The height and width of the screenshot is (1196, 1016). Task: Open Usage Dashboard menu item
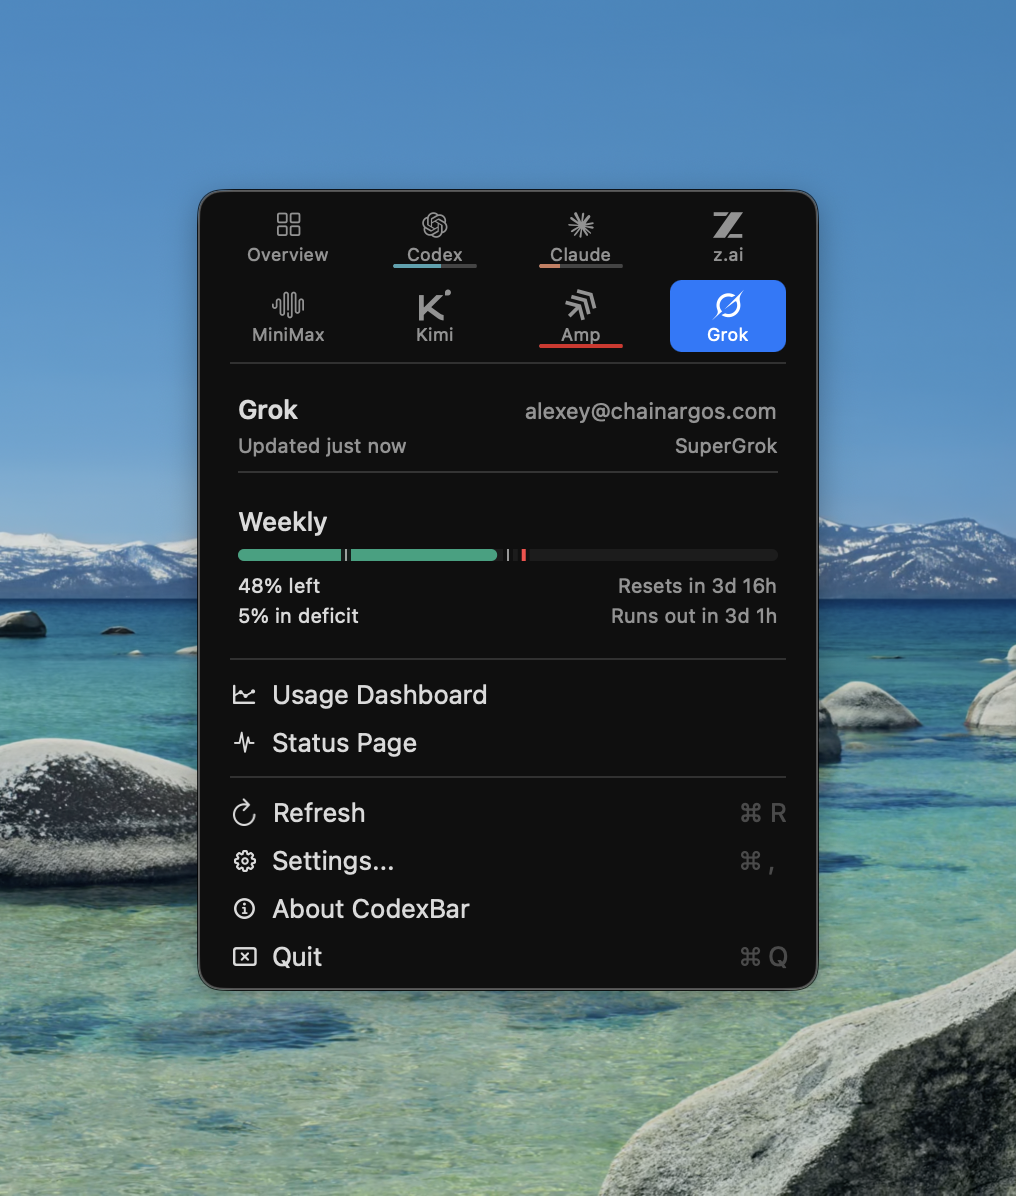pos(508,695)
